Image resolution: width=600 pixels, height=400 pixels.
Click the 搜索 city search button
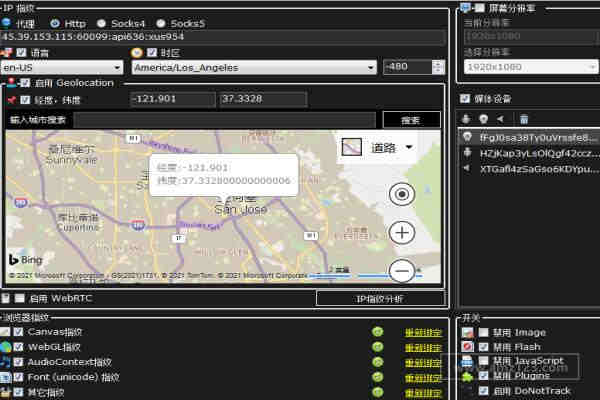pos(410,119)
